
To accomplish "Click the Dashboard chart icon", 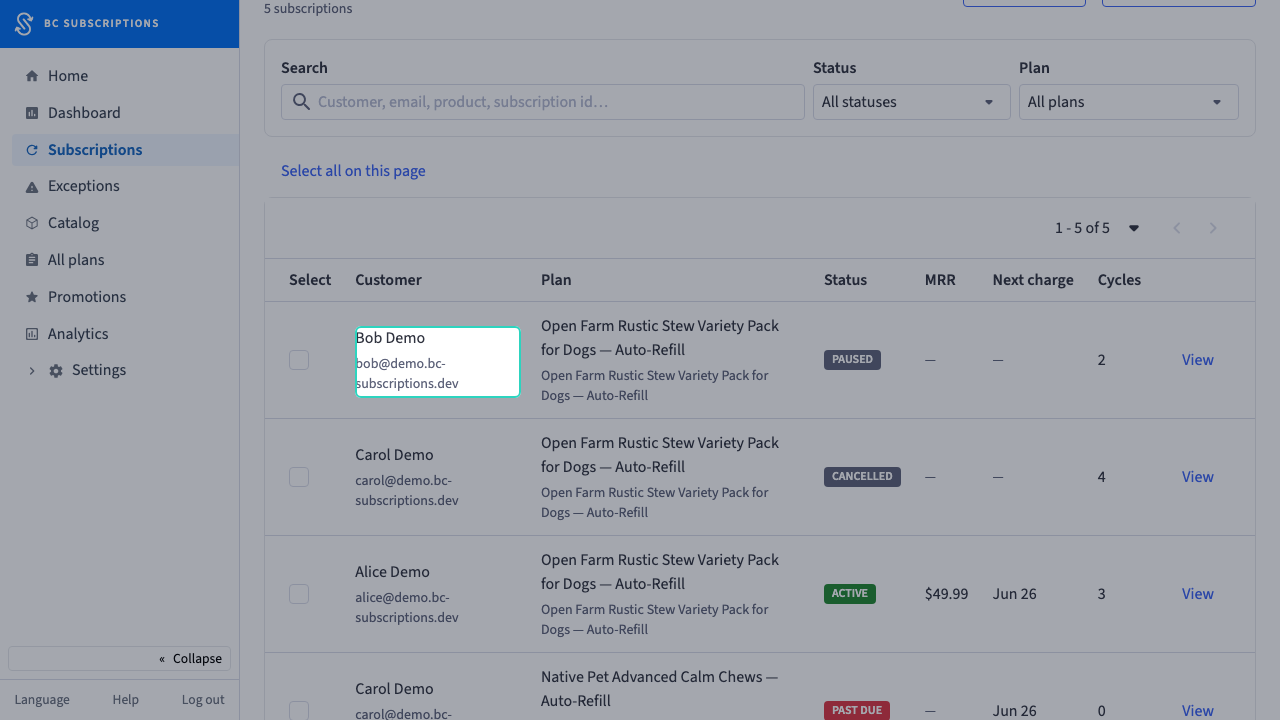I will point(32,113).
